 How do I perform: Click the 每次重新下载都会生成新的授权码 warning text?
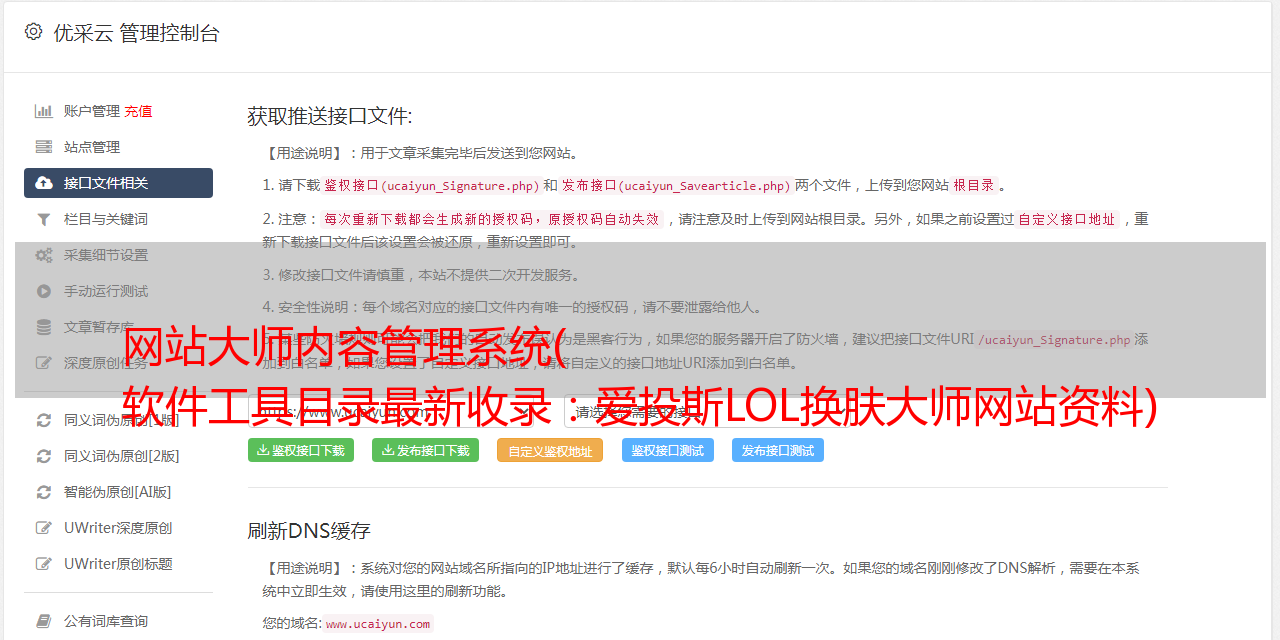(491, 219)
